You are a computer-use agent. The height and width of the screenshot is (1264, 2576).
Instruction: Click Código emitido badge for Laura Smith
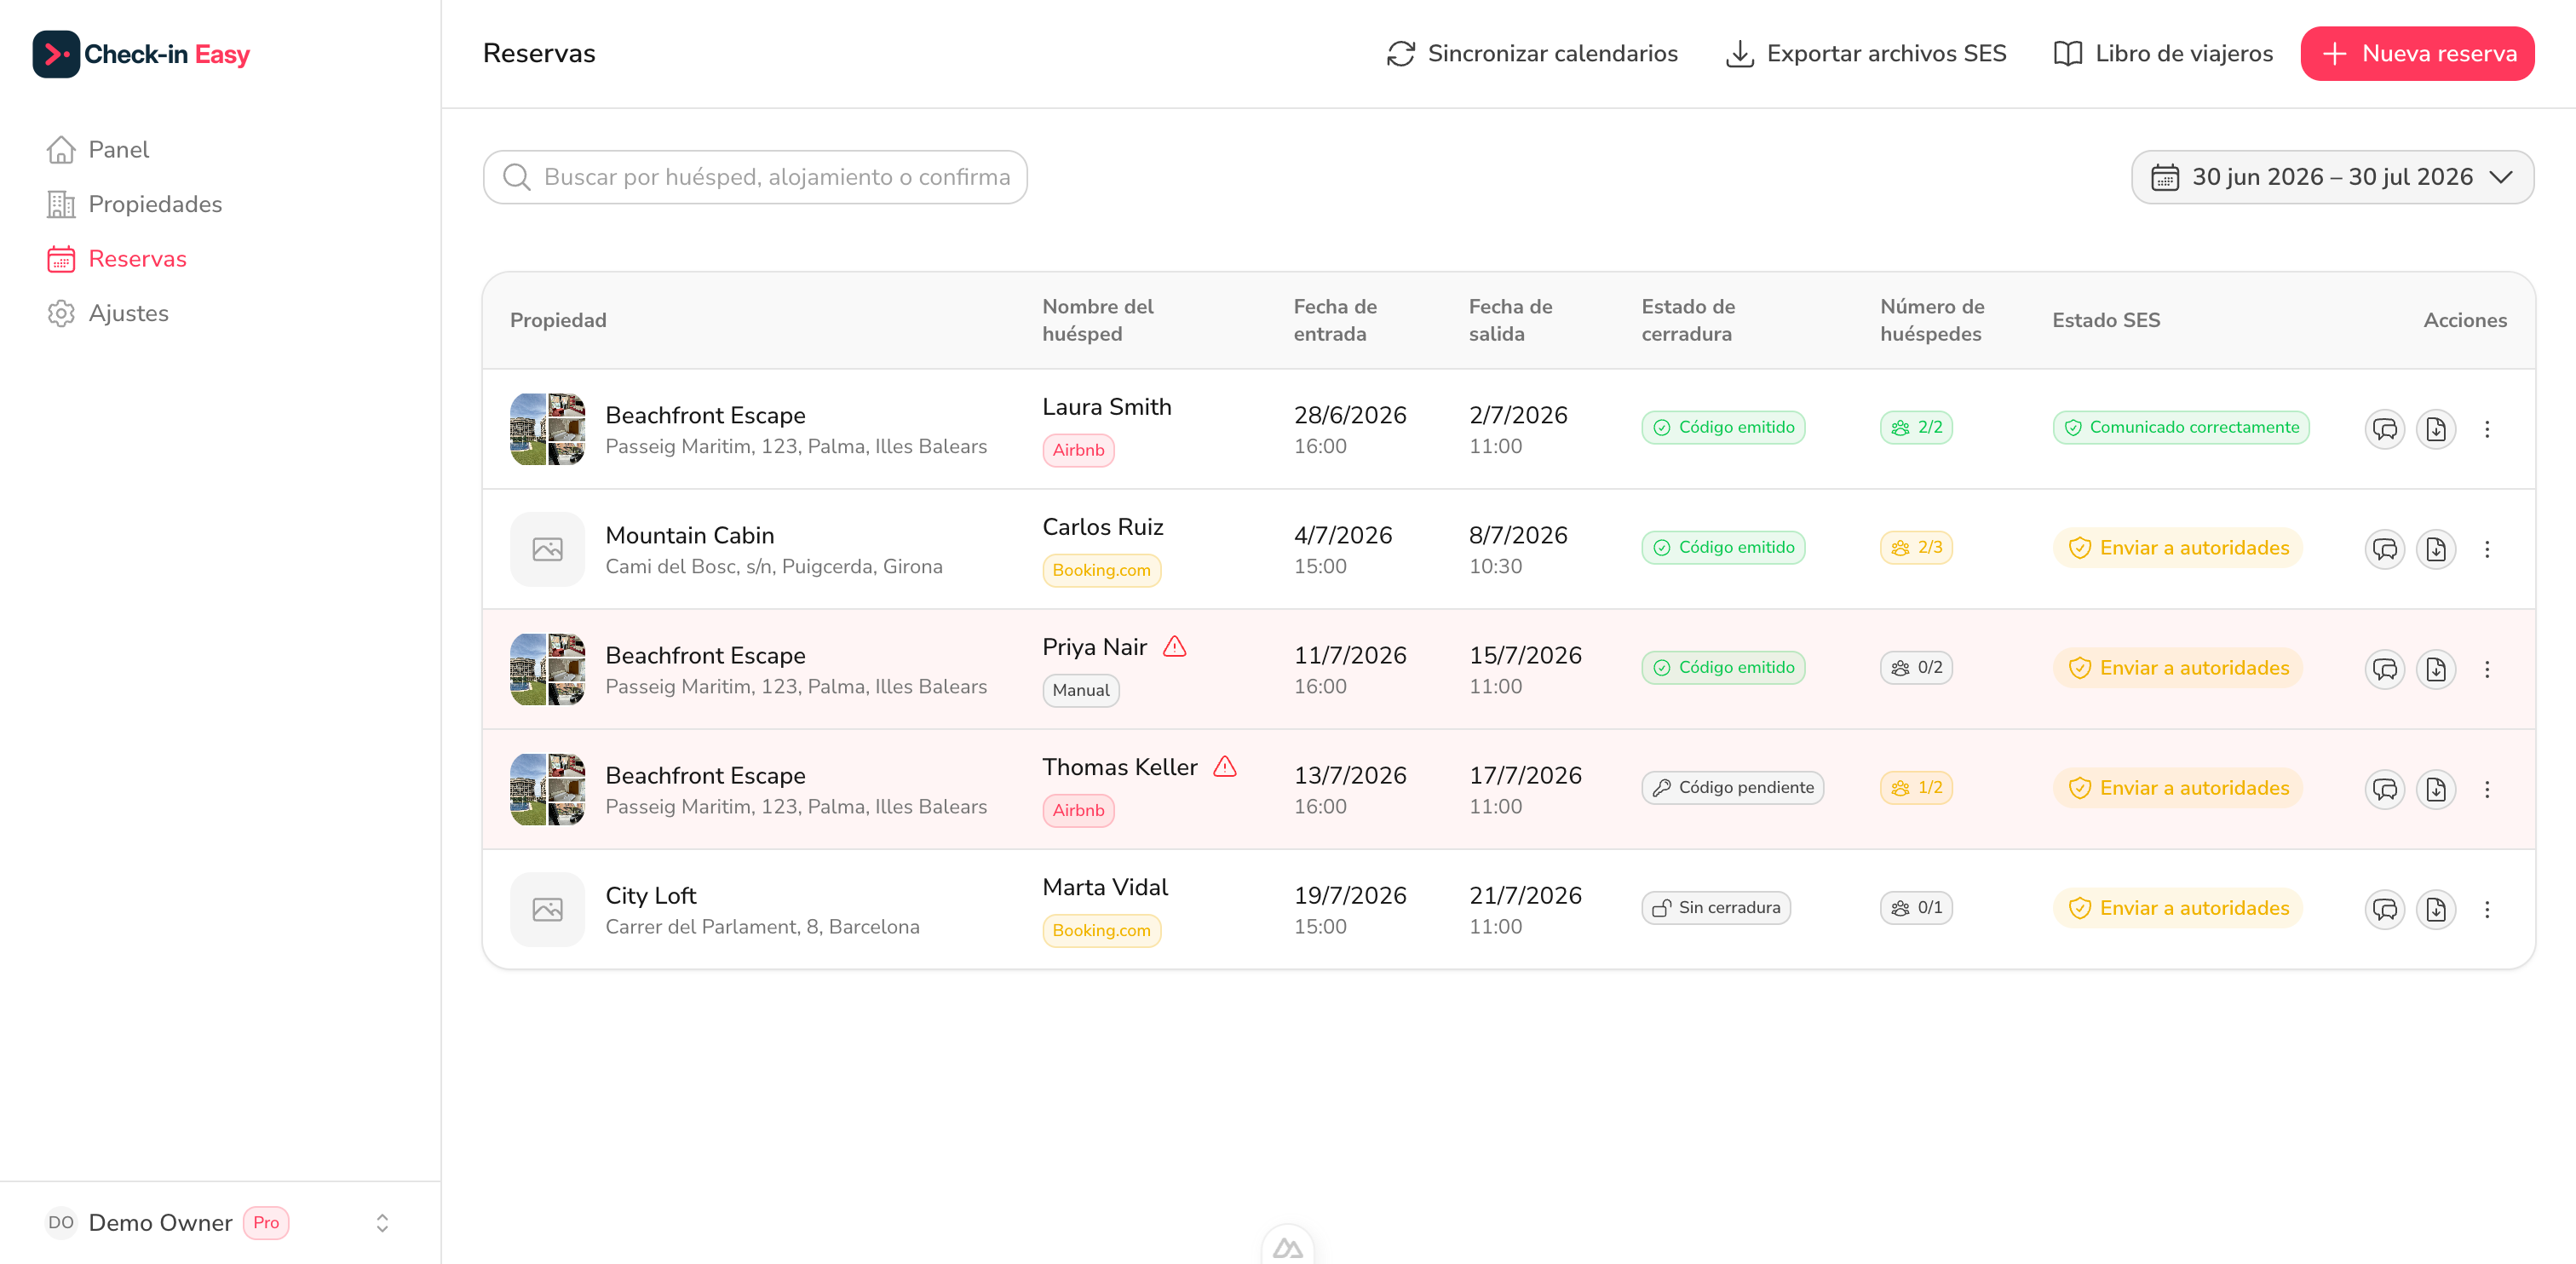point(1723,427)
